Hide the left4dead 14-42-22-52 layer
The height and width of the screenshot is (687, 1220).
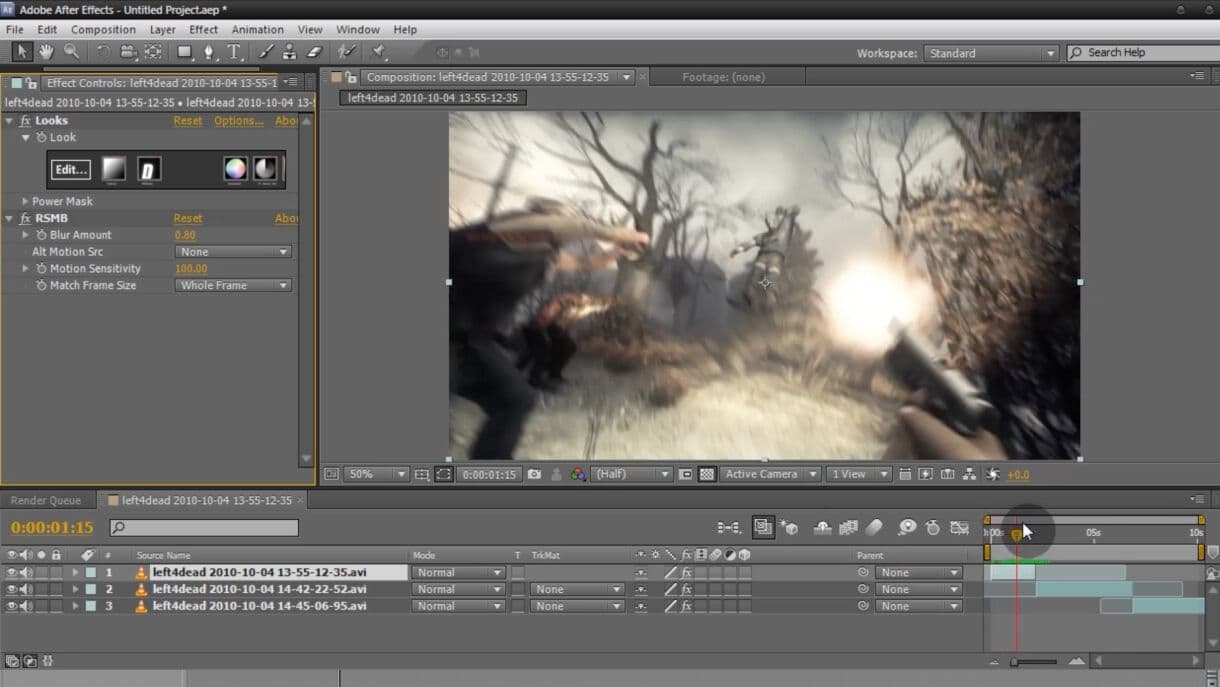pyautogui.click(x=12, y=589)
